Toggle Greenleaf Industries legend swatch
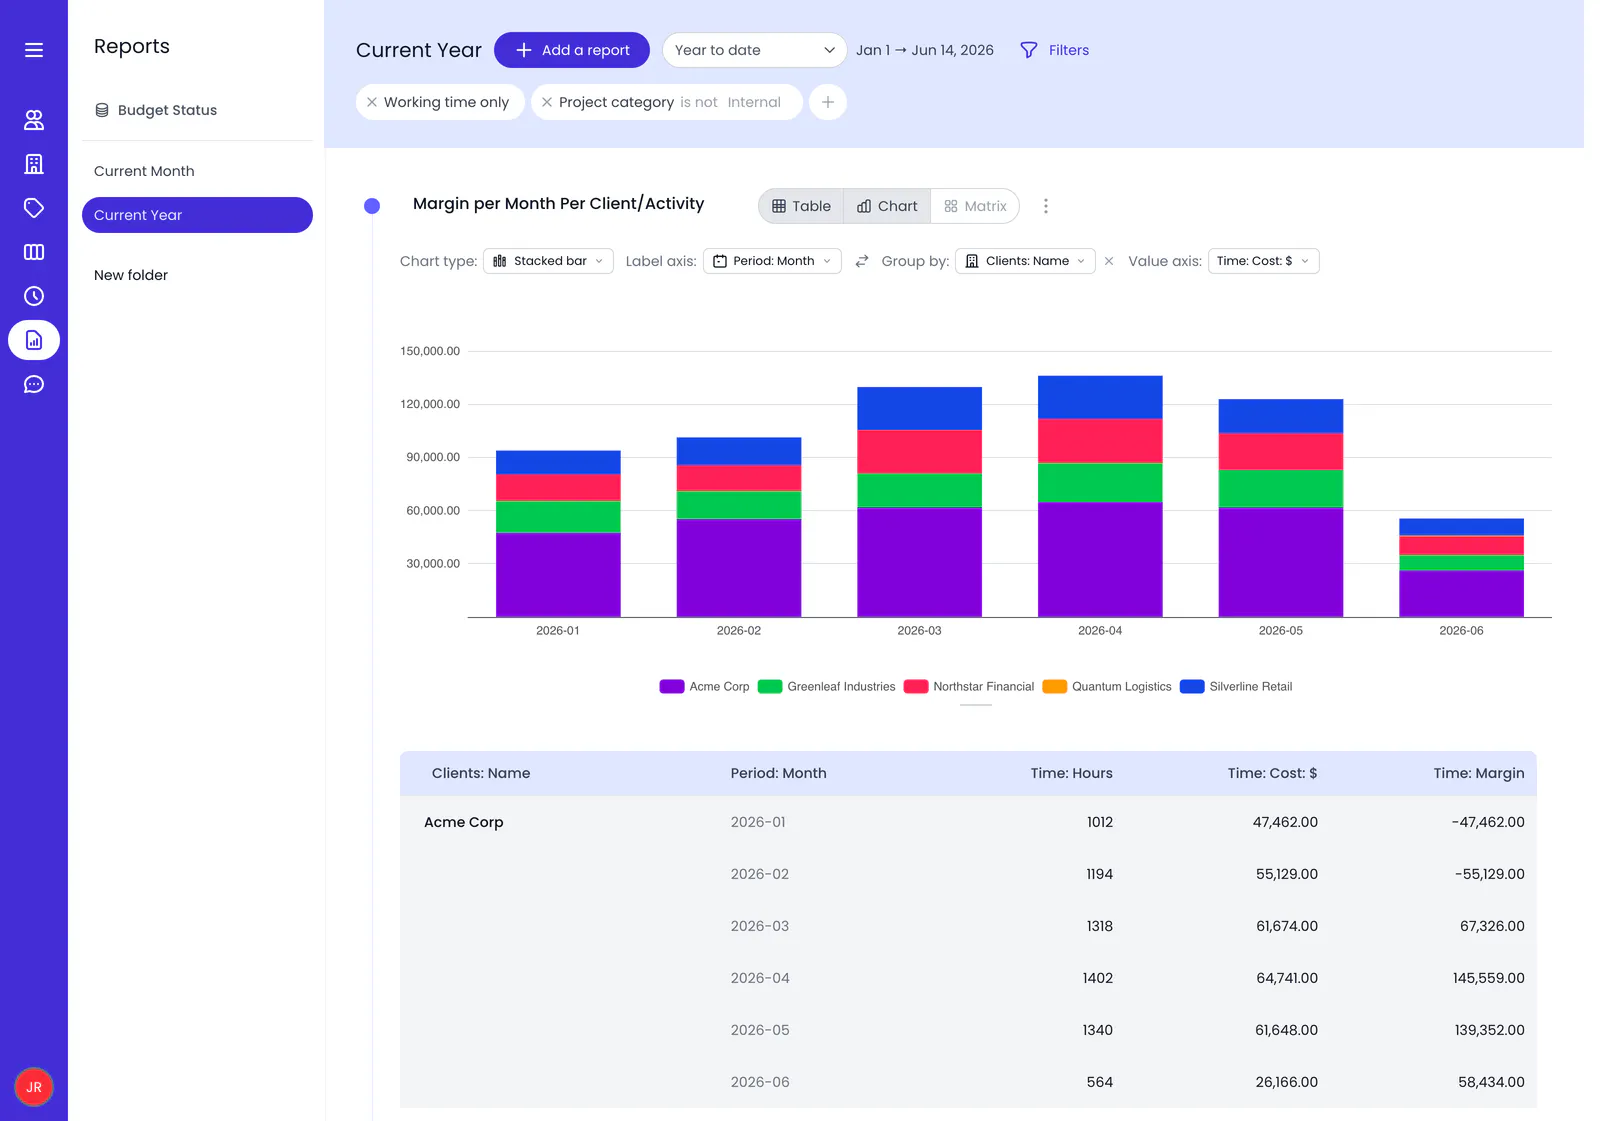Screen dimensions: 1600x1121 pyautogui.click(x=770, y=686)
